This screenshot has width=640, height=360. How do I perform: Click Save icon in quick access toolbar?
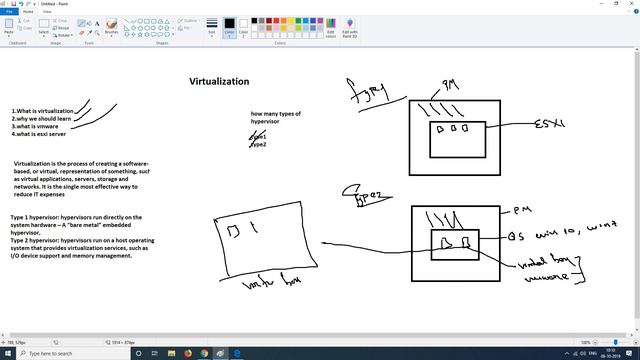pos(13,4)
